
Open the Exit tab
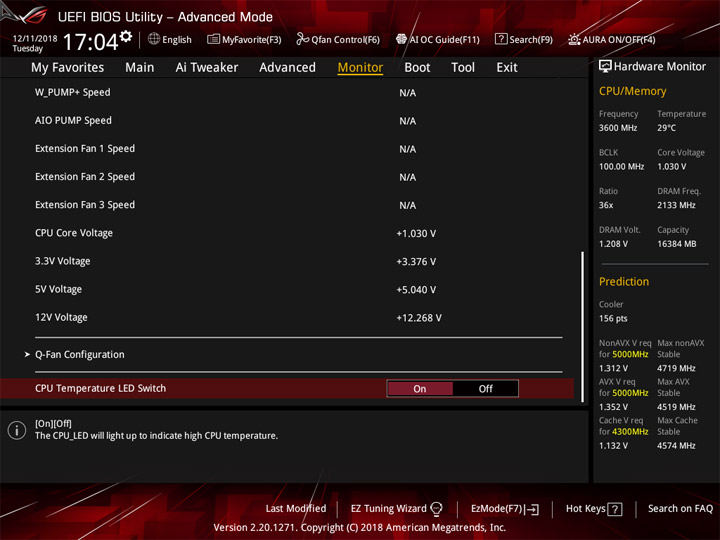[506, 68]
